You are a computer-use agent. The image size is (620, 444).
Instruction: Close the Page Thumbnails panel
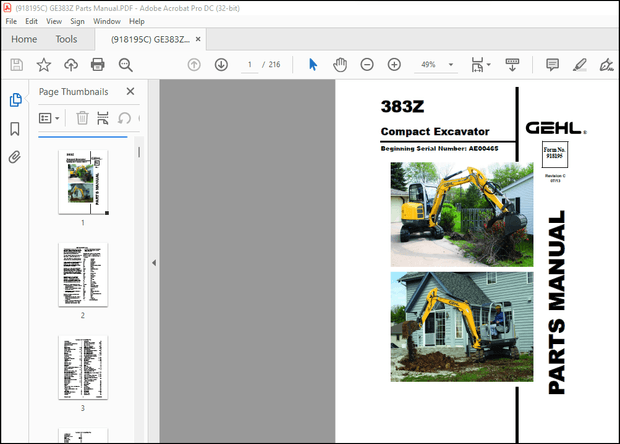coord(130,91)
